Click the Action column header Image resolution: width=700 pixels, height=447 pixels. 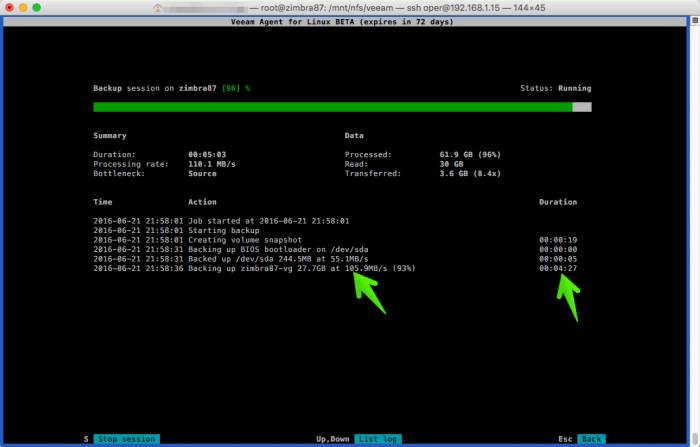[202, 202]
